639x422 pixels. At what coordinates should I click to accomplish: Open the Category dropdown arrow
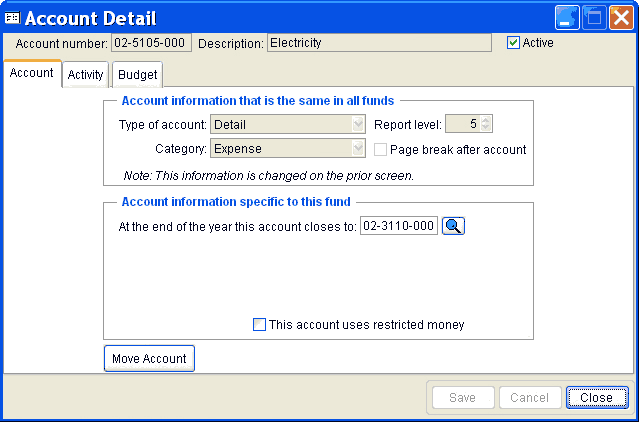358,149
